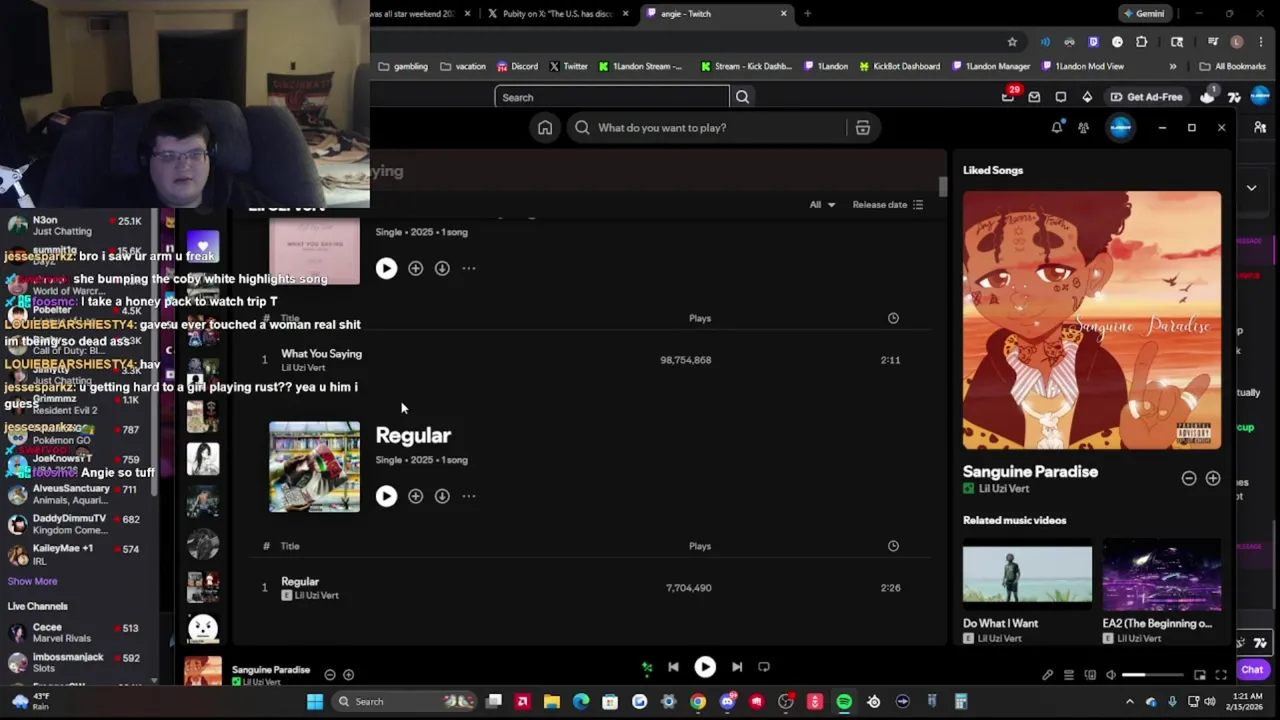Toggle repeat in Spotify player
The height and width of the screenshot is (720, 1280).
tap(764, 667)
